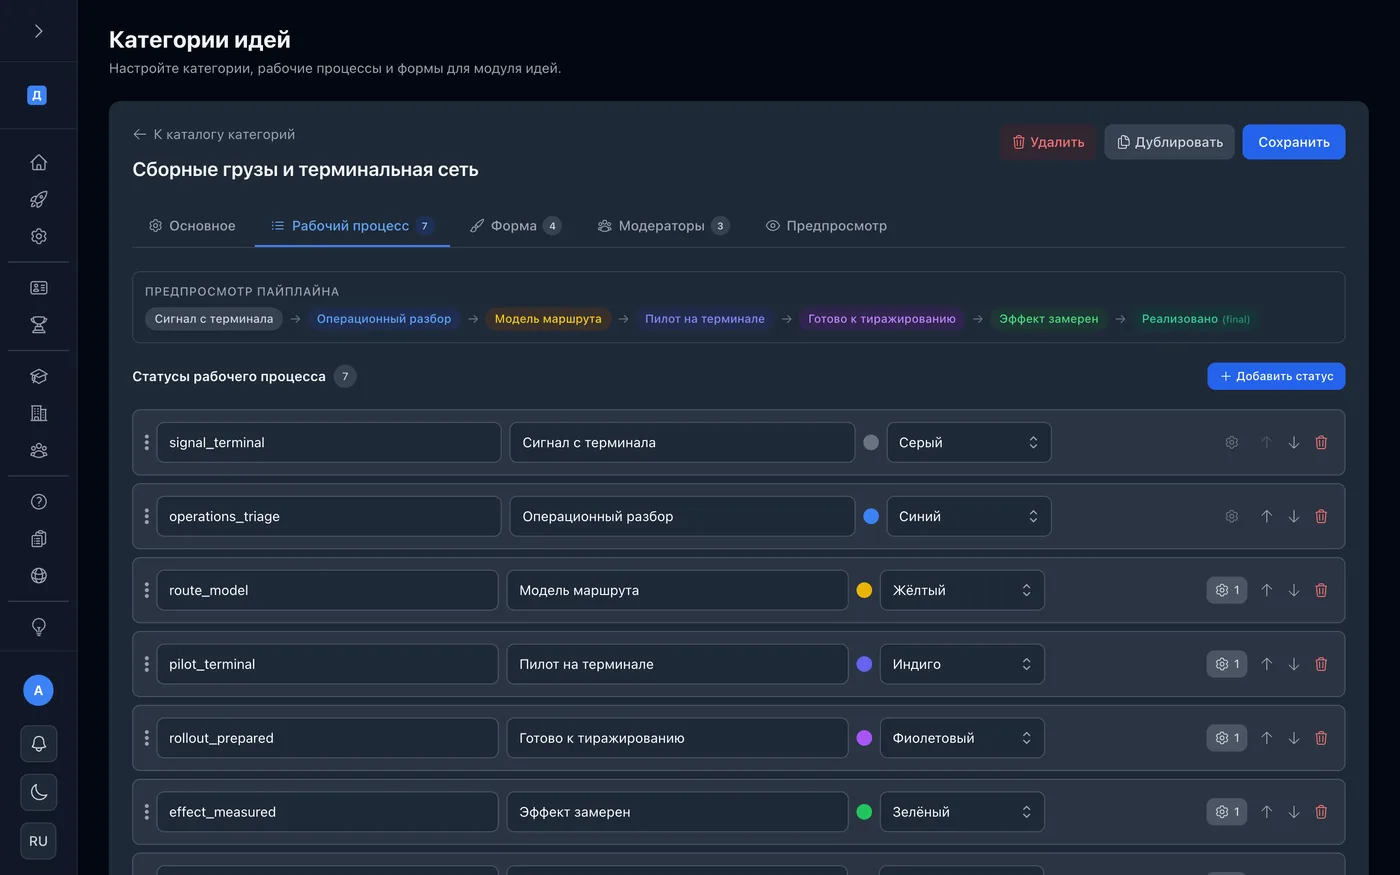This screenshot has width=1400, height=875.
Task: Grab drag handle of effect_measured row
Action: tap(146, 812)
